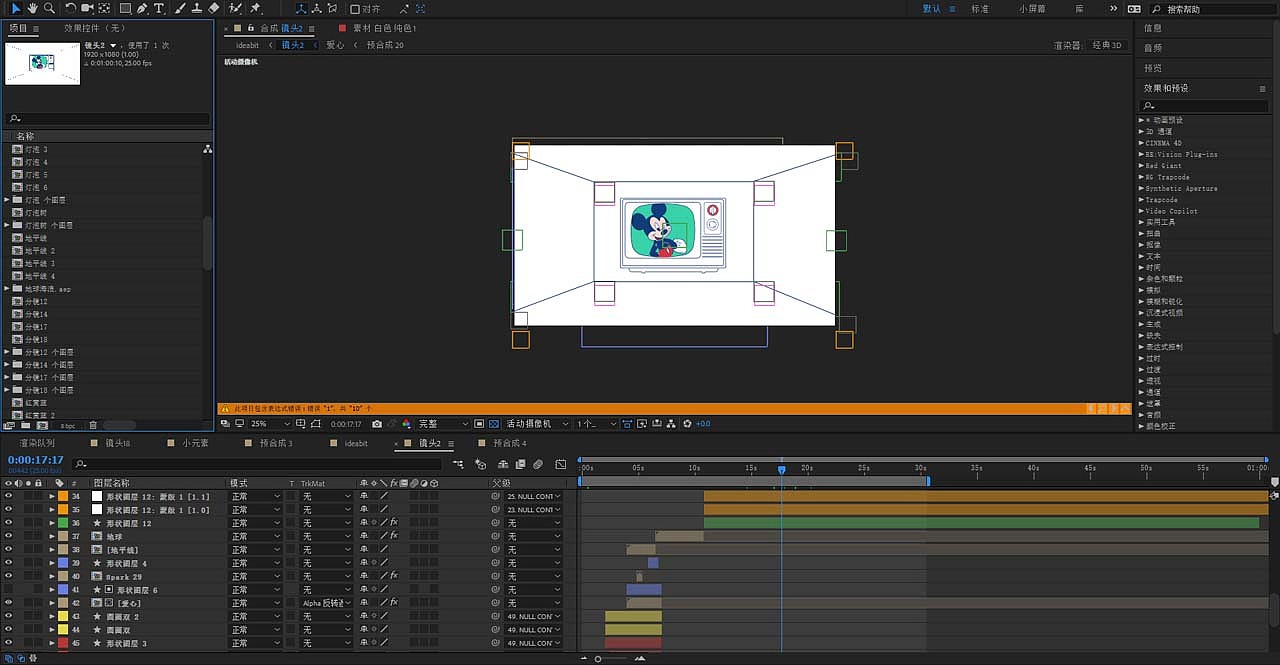Select the 标准 workspace
Screen dimensions: 1280x665
click(x=979, y=8)
